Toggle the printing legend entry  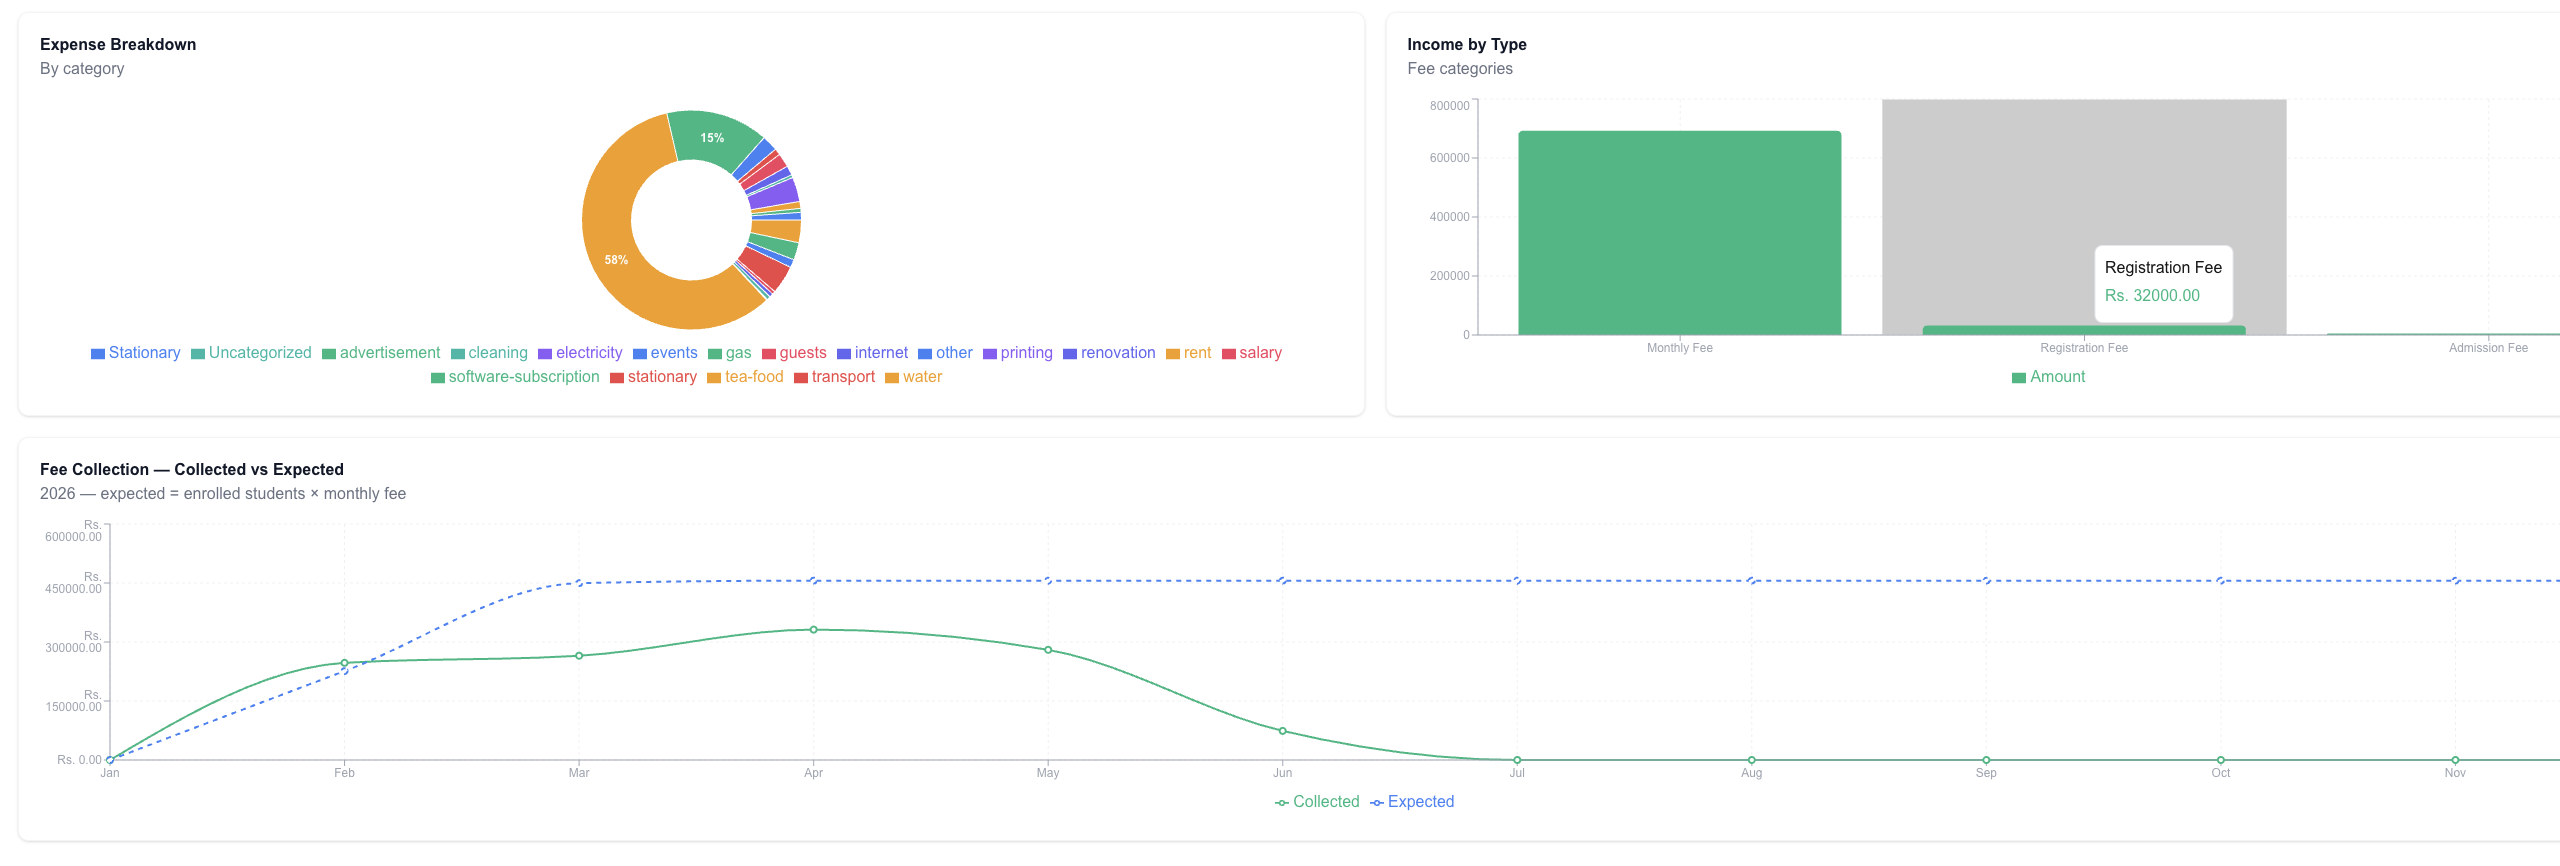click(1017, 353)
